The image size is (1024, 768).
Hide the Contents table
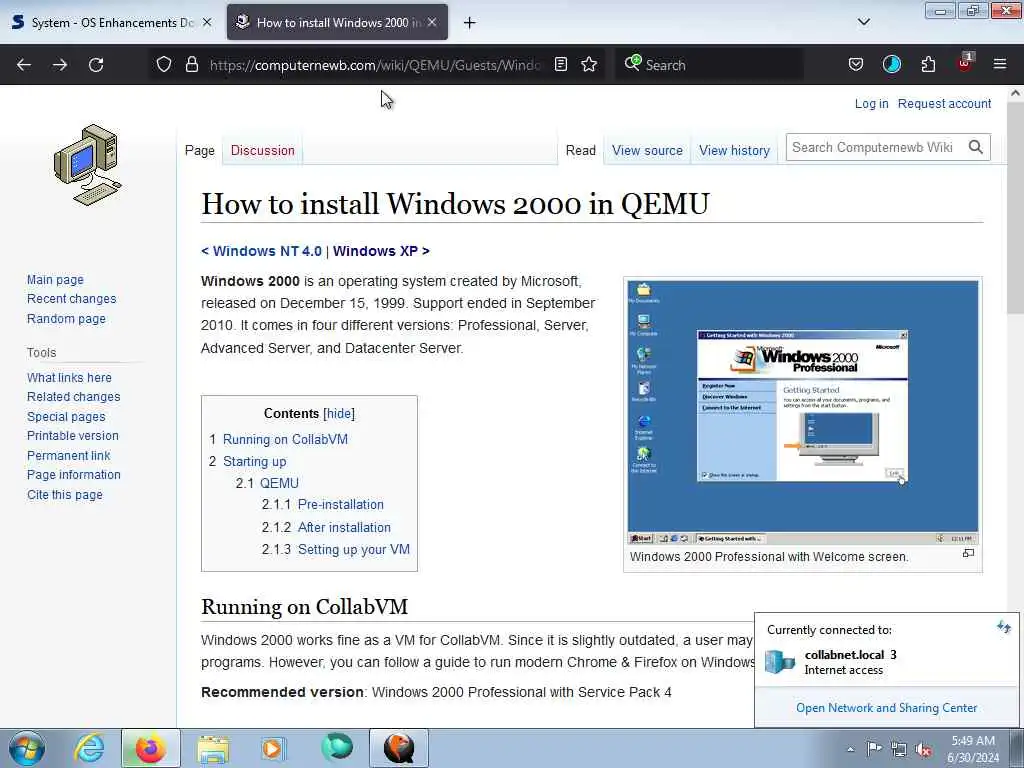click(339, 414)
